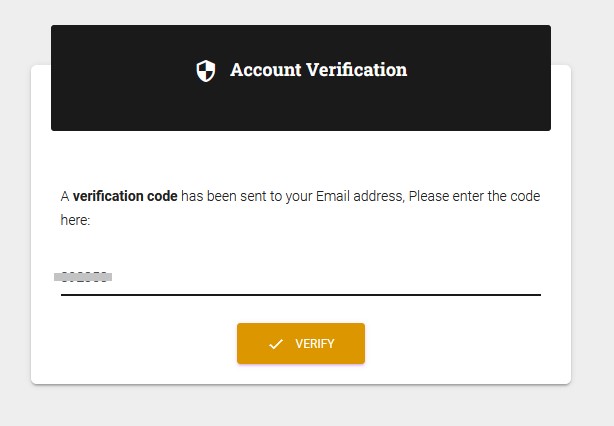Focus the verification code input field

pos(301,278)
